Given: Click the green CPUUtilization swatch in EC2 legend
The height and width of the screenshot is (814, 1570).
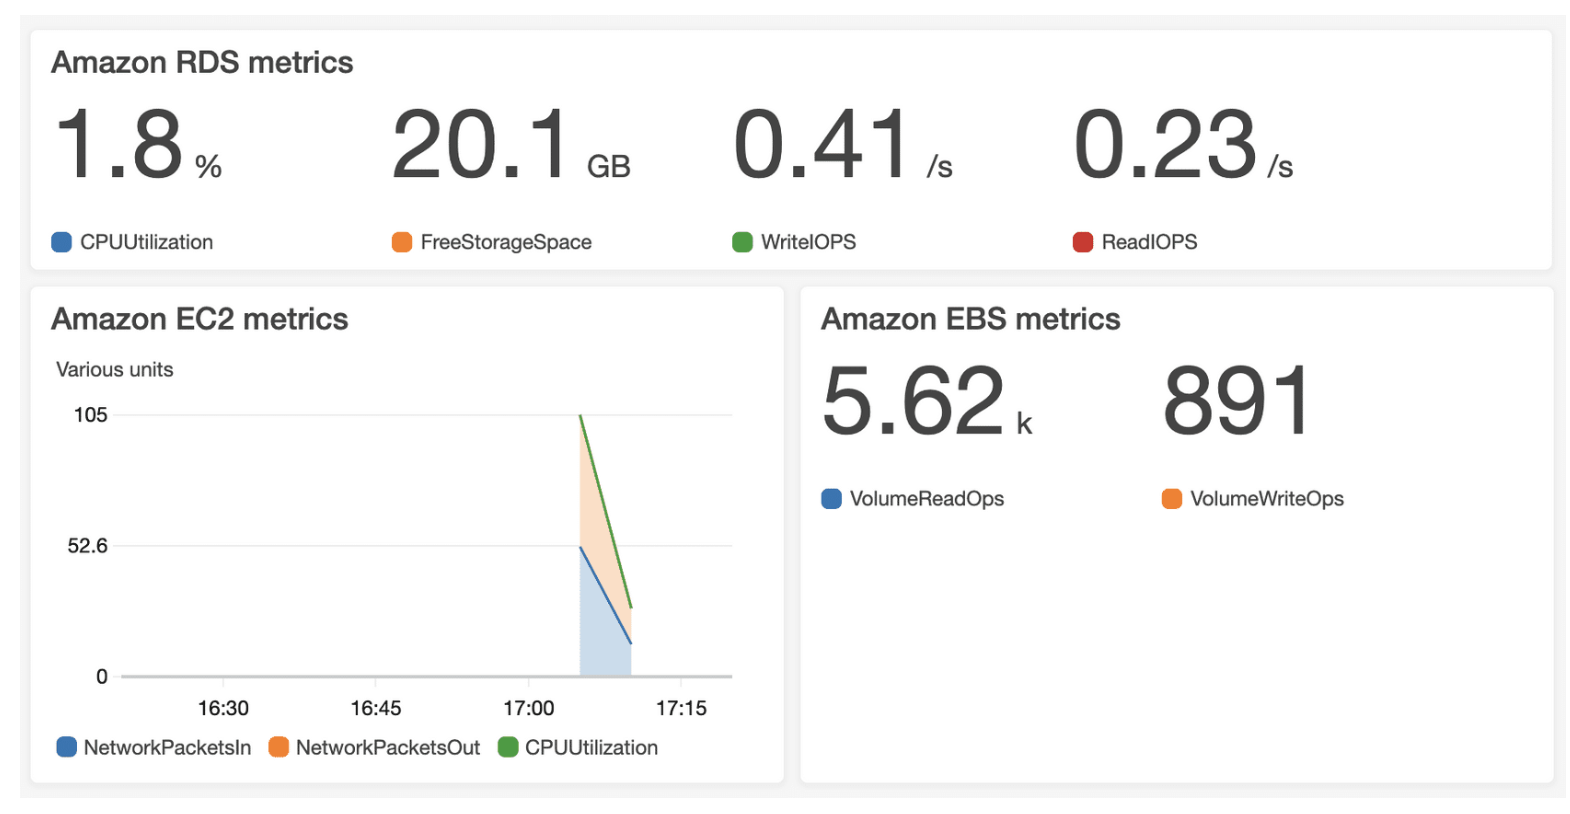Looking at the screenshot, I should (508, 747).
